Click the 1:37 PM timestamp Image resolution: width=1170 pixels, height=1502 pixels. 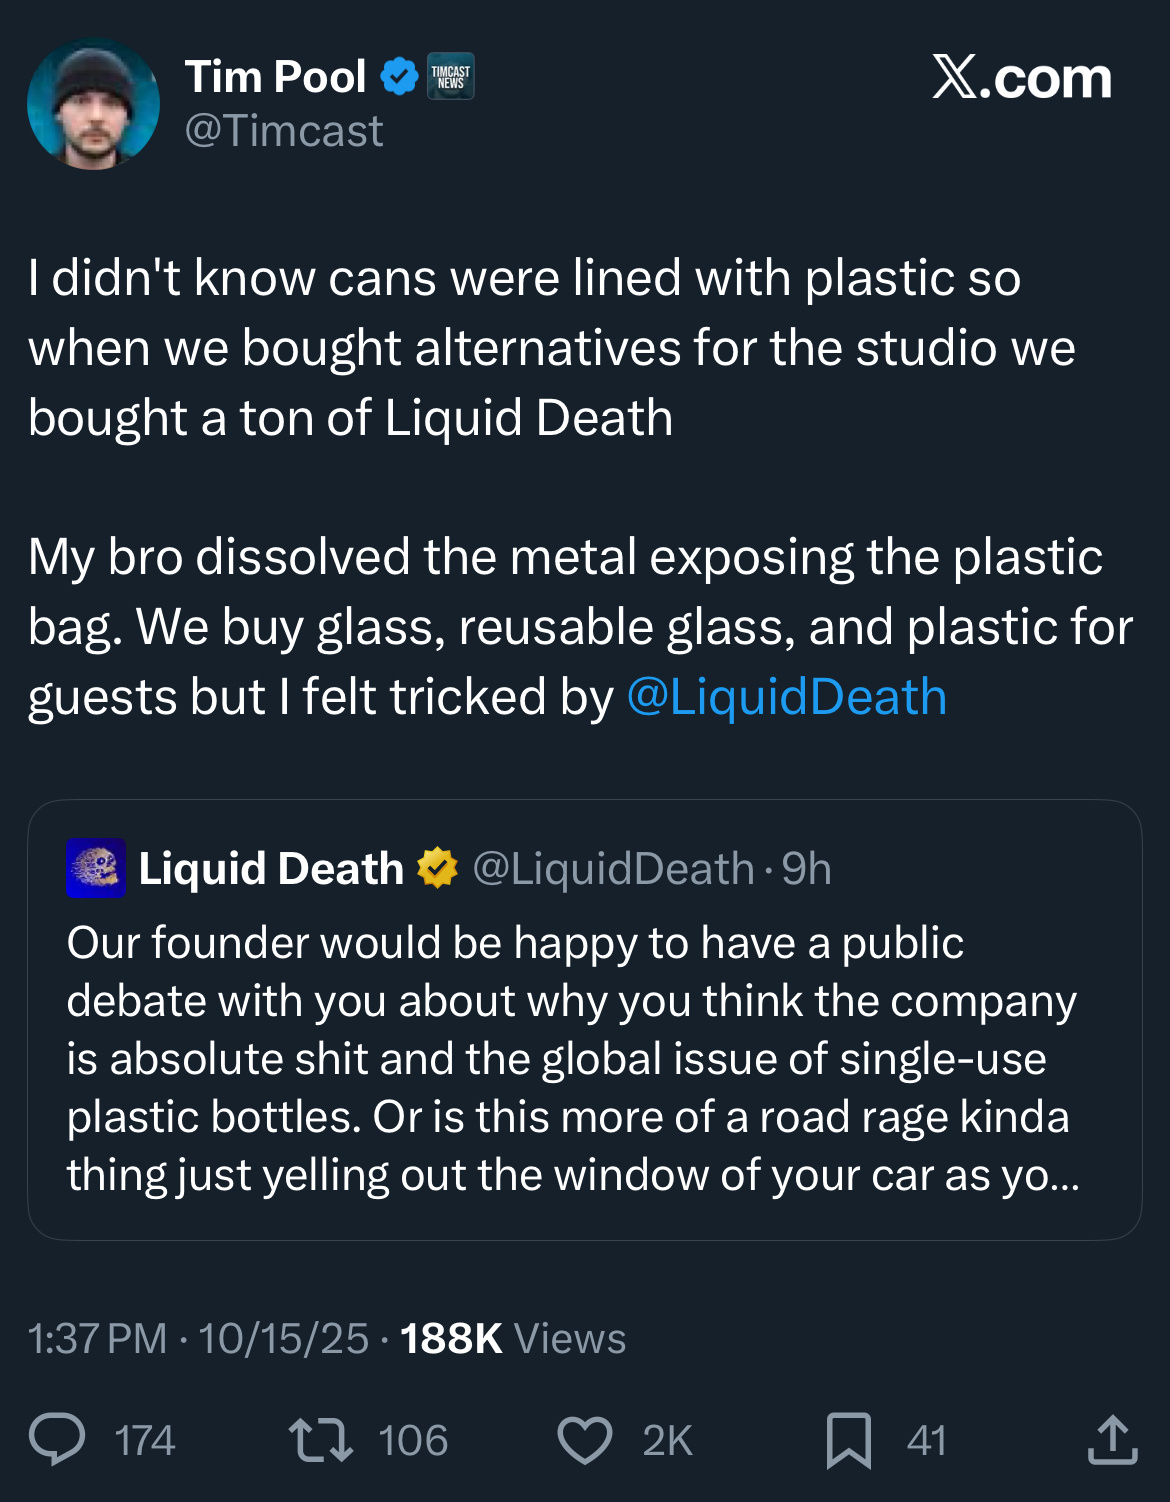pyautogui.click(x=97, y=1338)
